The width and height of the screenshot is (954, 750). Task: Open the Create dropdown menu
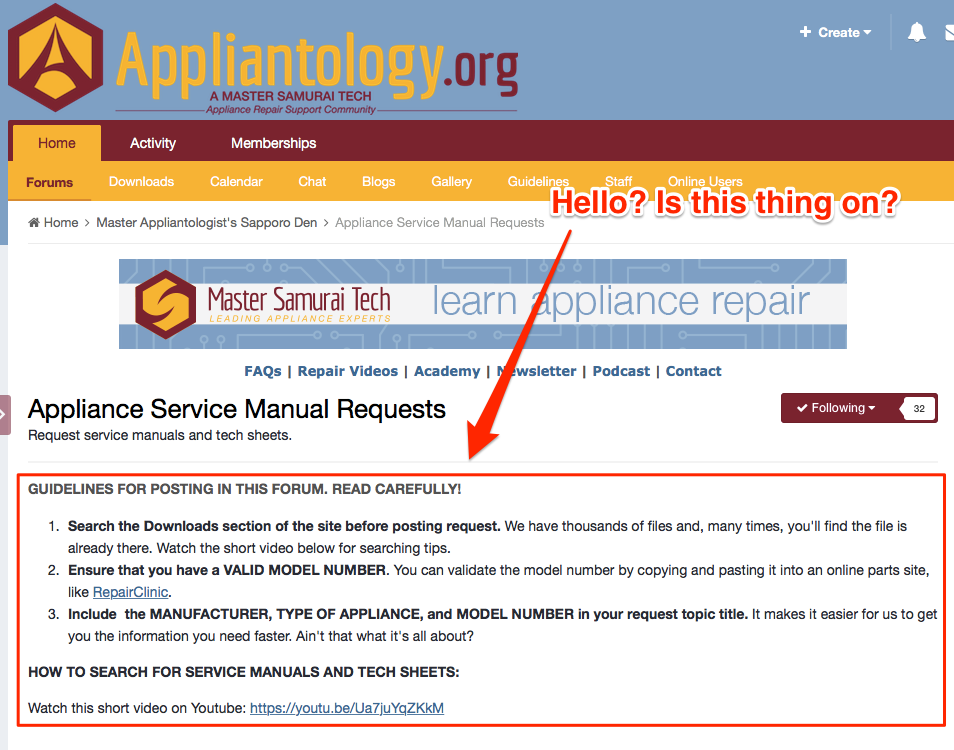(835, 32)
